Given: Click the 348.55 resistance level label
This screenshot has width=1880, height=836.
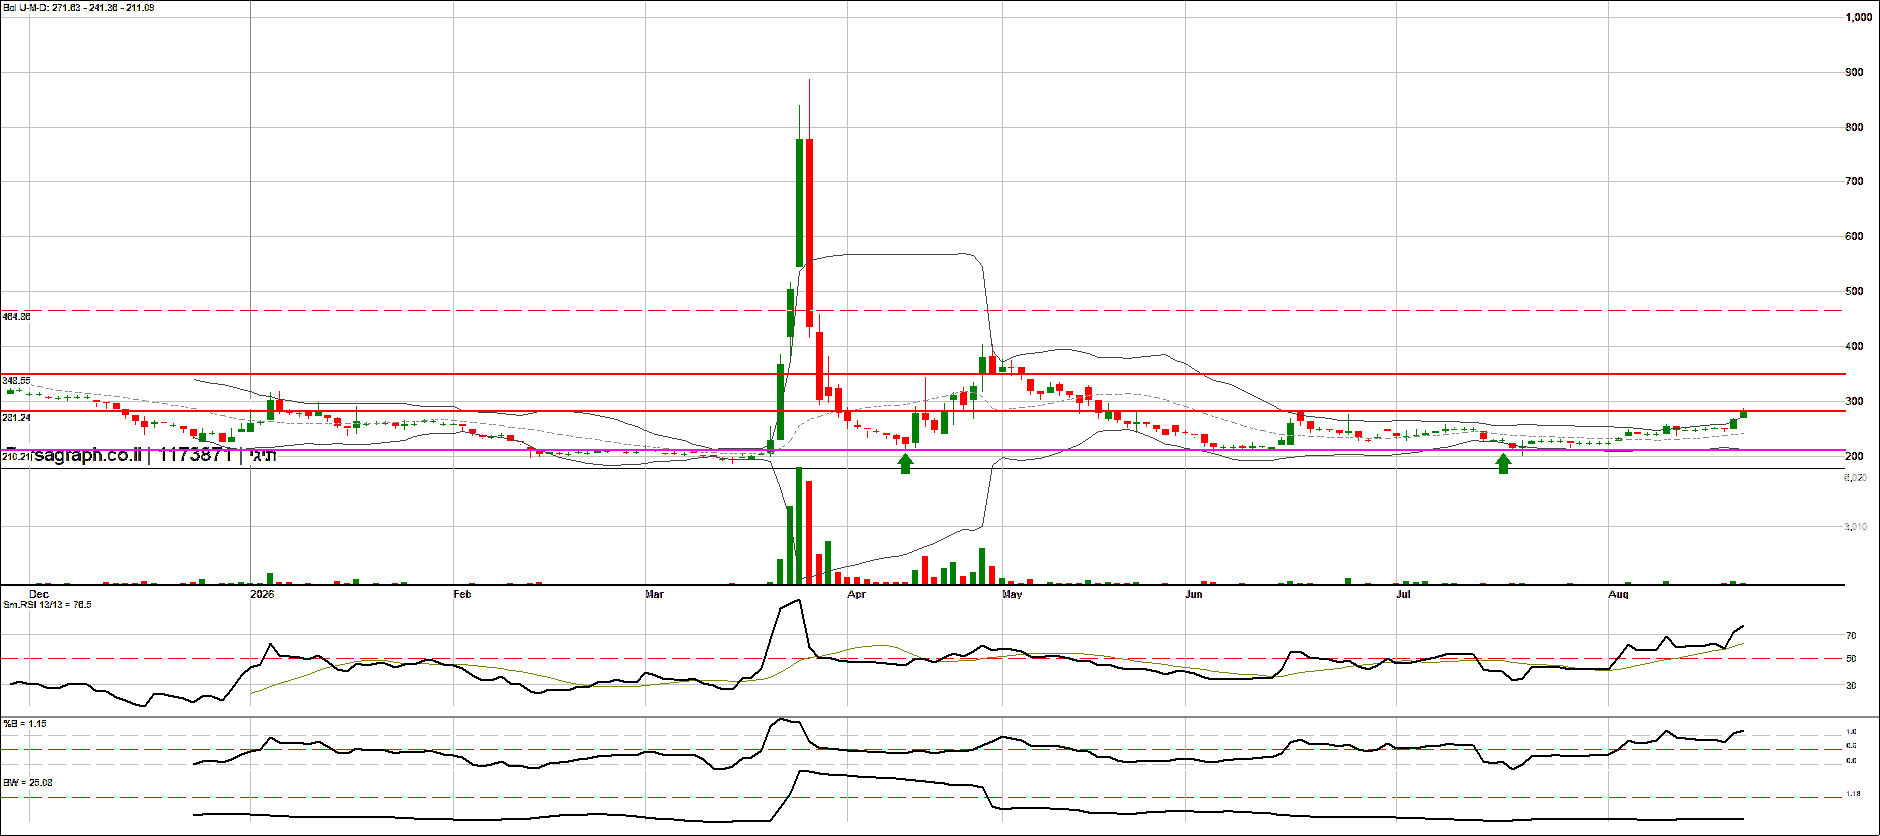Looking at the screenshot, I should click(17, 381).
